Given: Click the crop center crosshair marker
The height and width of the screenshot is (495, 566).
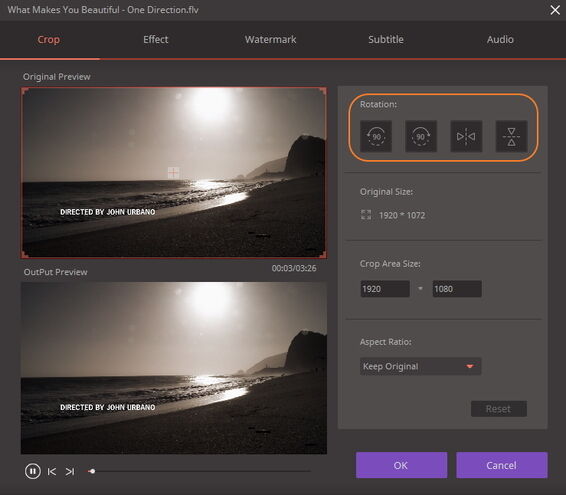Looking at the screenshot, I should click(x=173, y=173).
